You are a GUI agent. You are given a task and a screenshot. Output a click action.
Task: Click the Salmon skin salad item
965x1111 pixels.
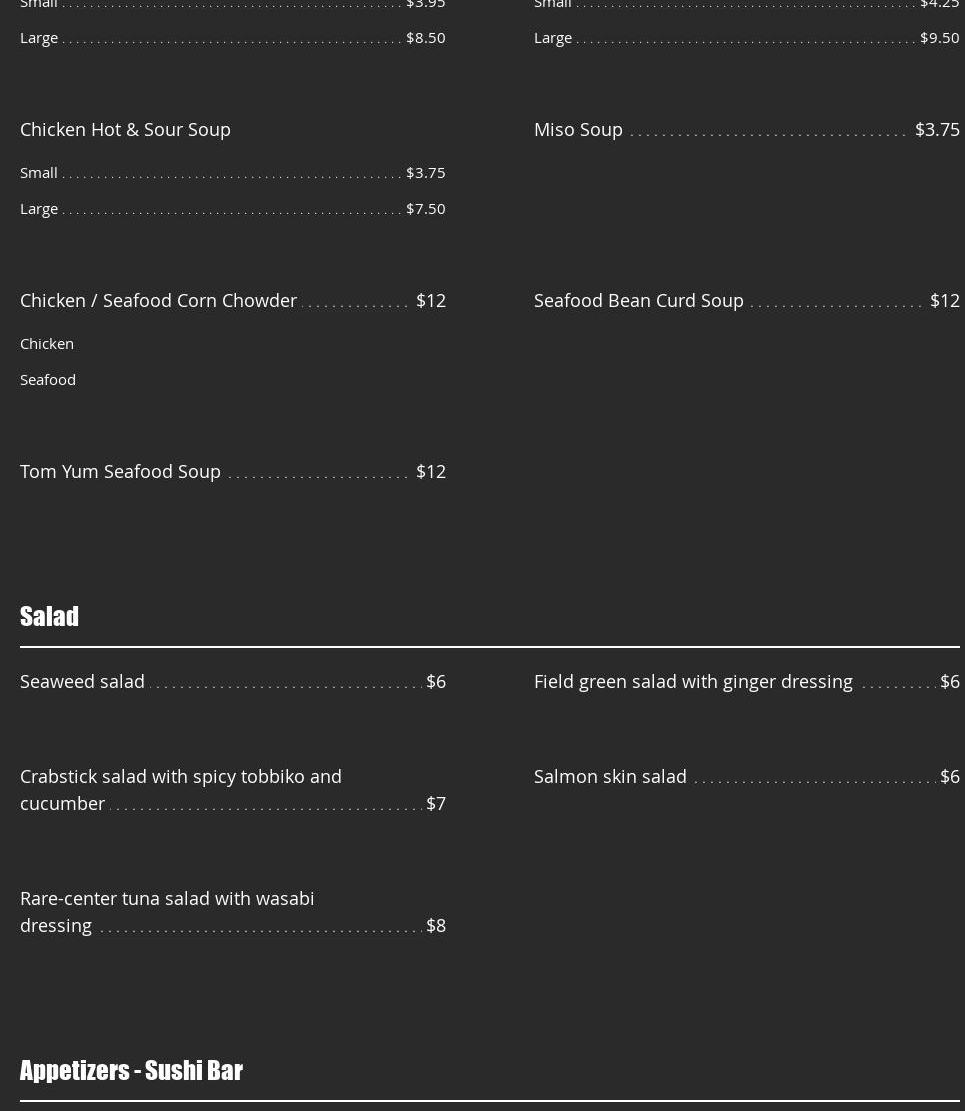(x=610, y=776)
